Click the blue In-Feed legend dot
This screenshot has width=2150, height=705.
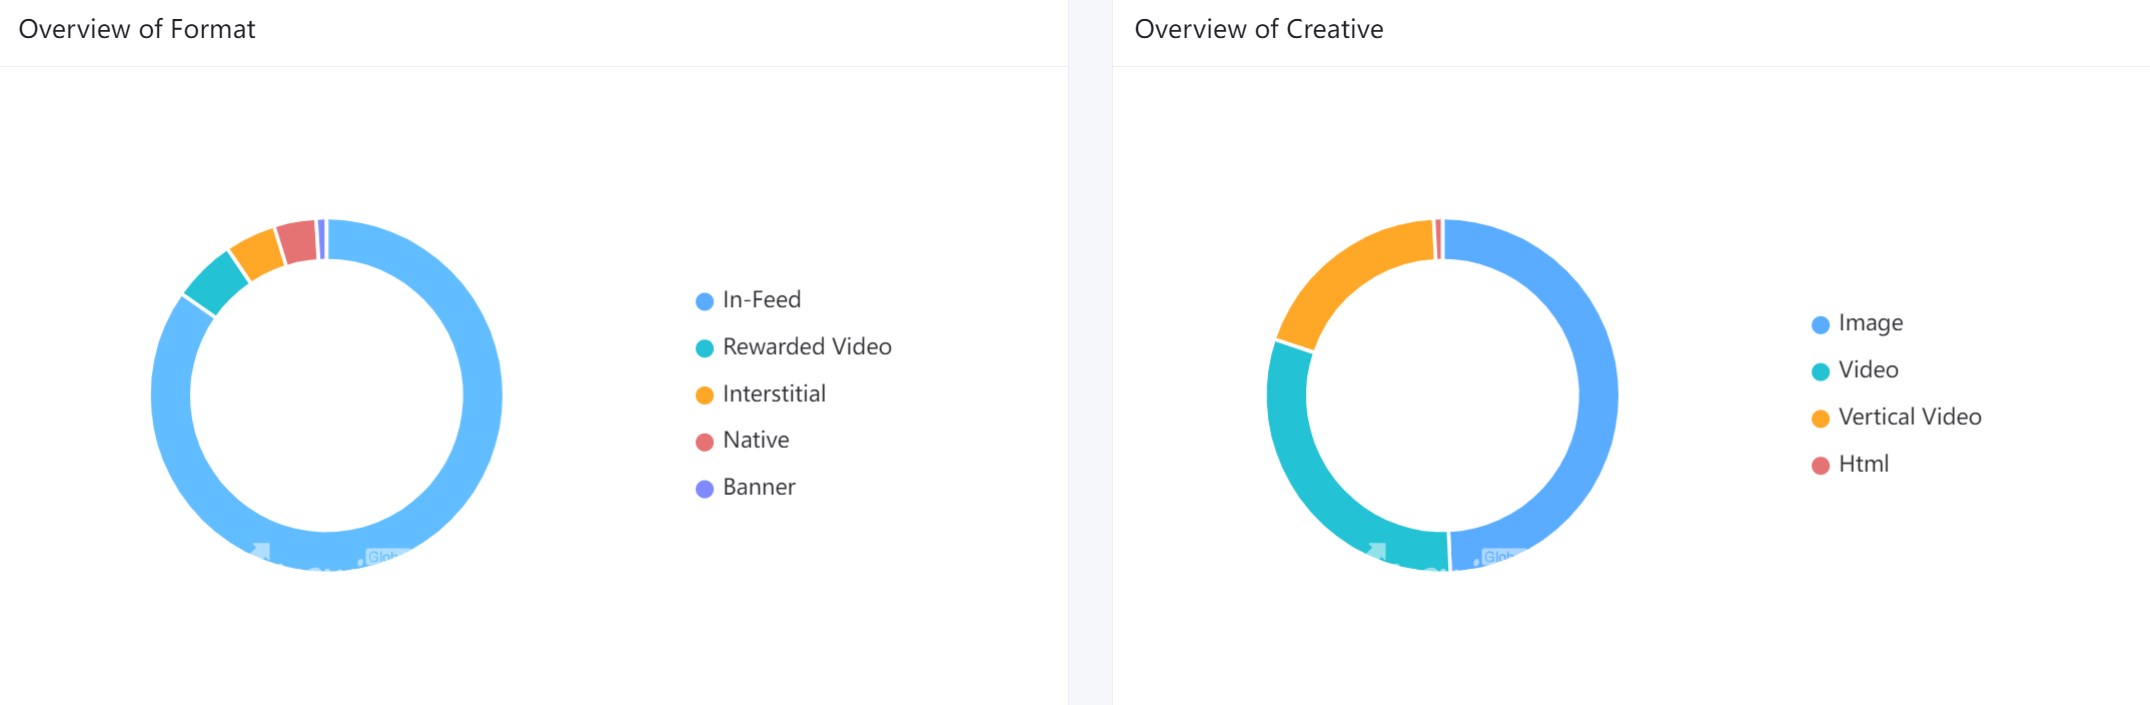704,301
